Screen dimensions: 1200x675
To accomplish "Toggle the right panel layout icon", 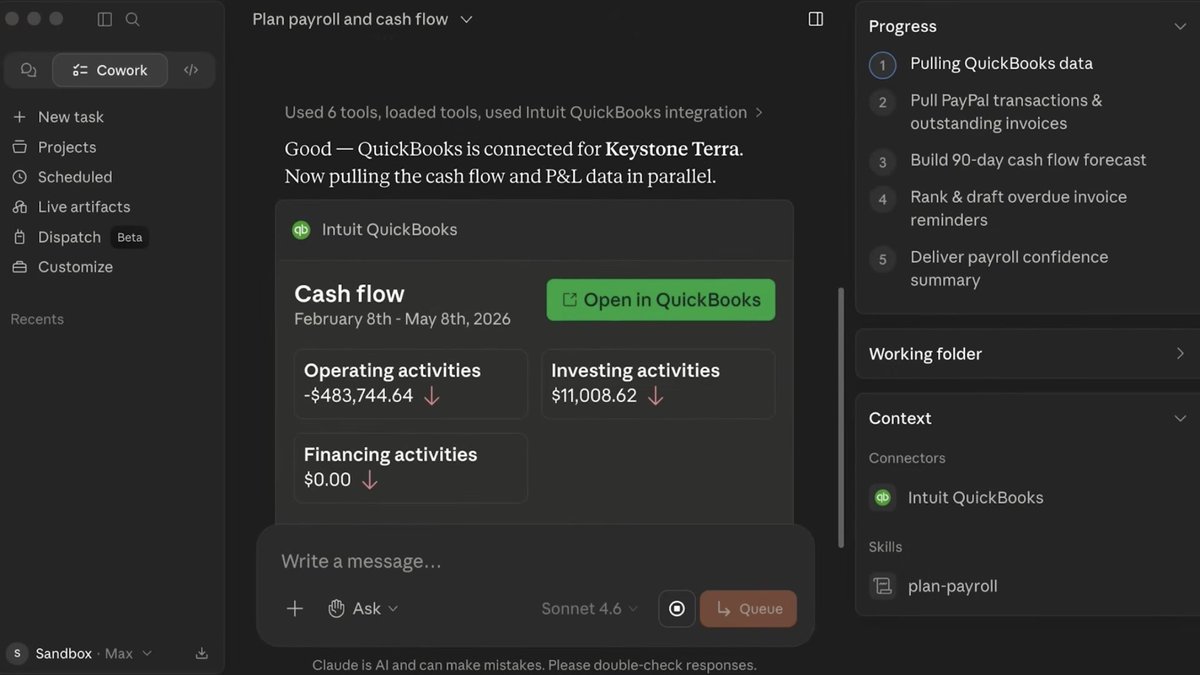I will pos(816,19).
